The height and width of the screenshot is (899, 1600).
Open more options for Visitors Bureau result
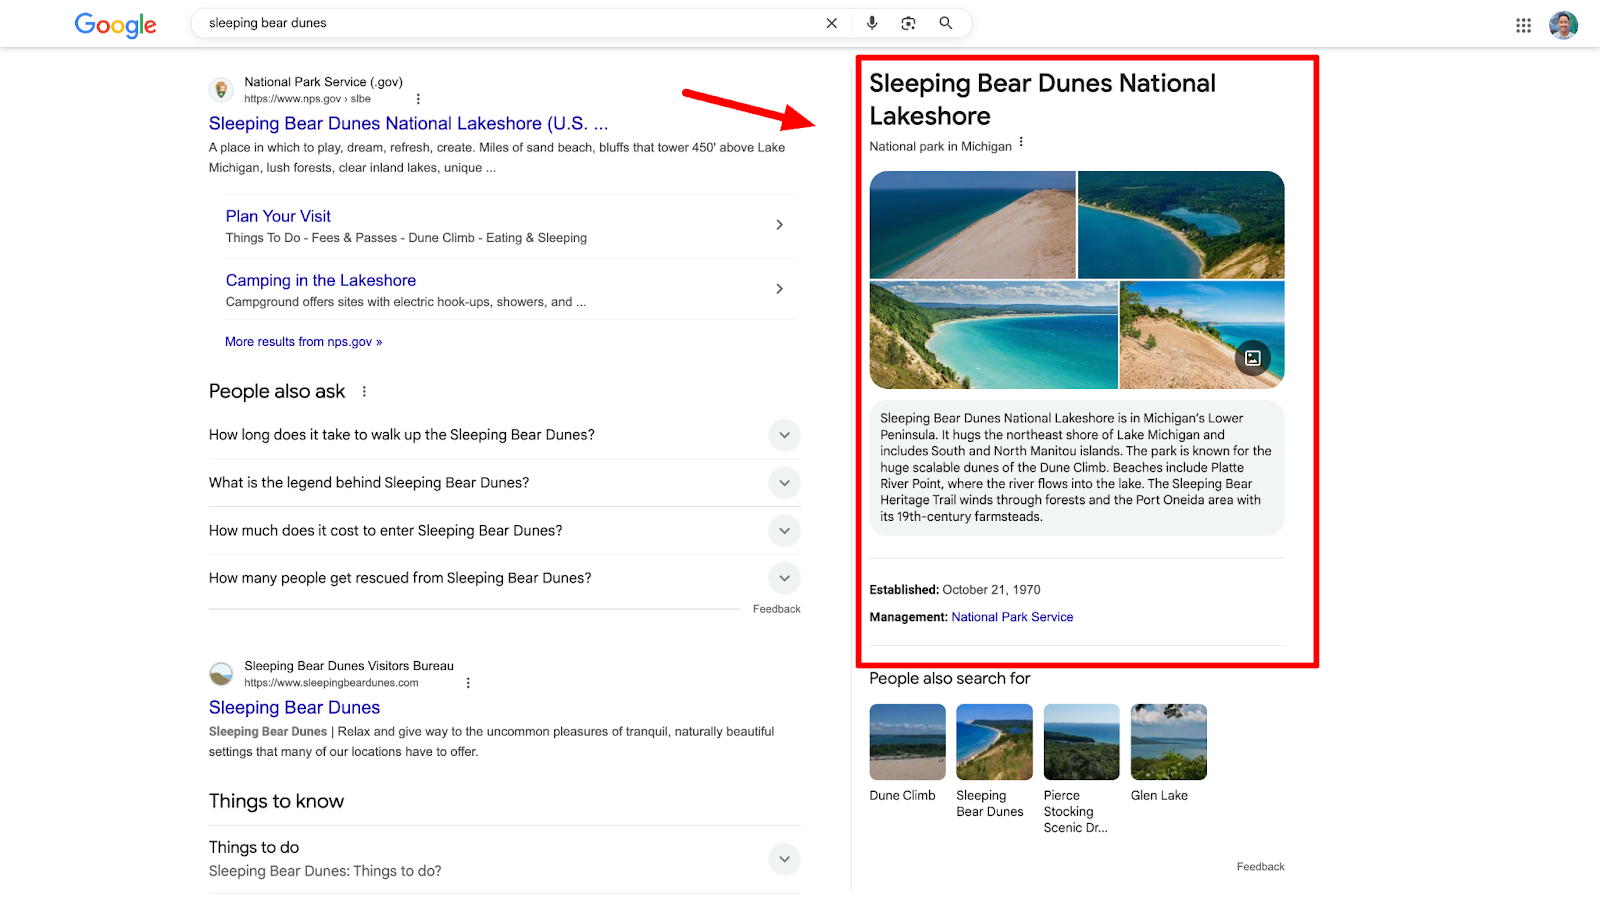468,683
